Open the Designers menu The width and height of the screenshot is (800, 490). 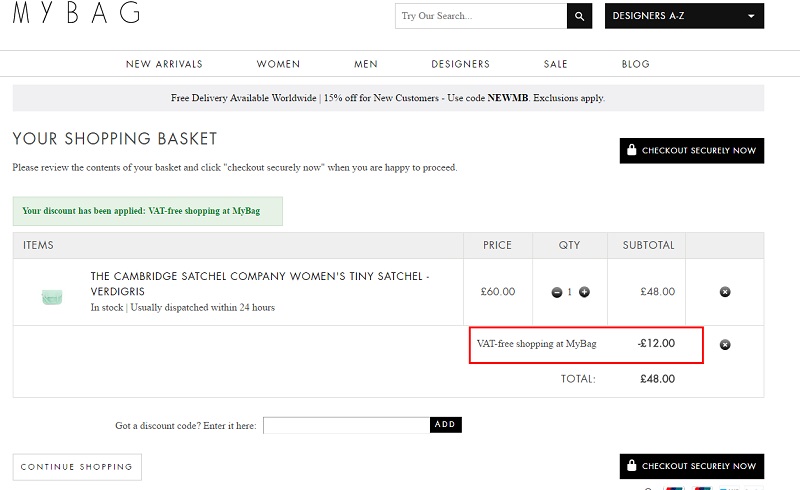(x=460, y=64)
